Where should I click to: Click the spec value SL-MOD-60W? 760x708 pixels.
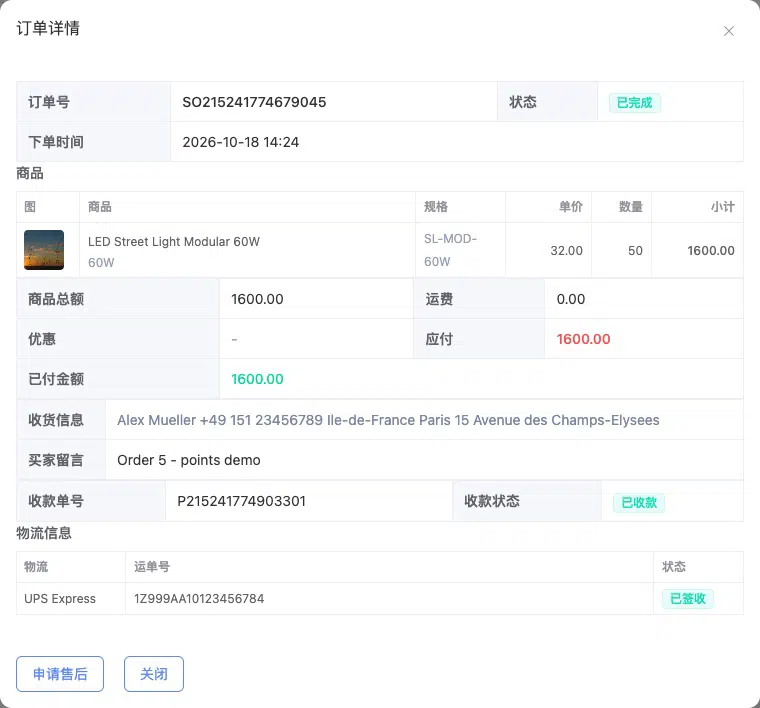coord(450,250)
